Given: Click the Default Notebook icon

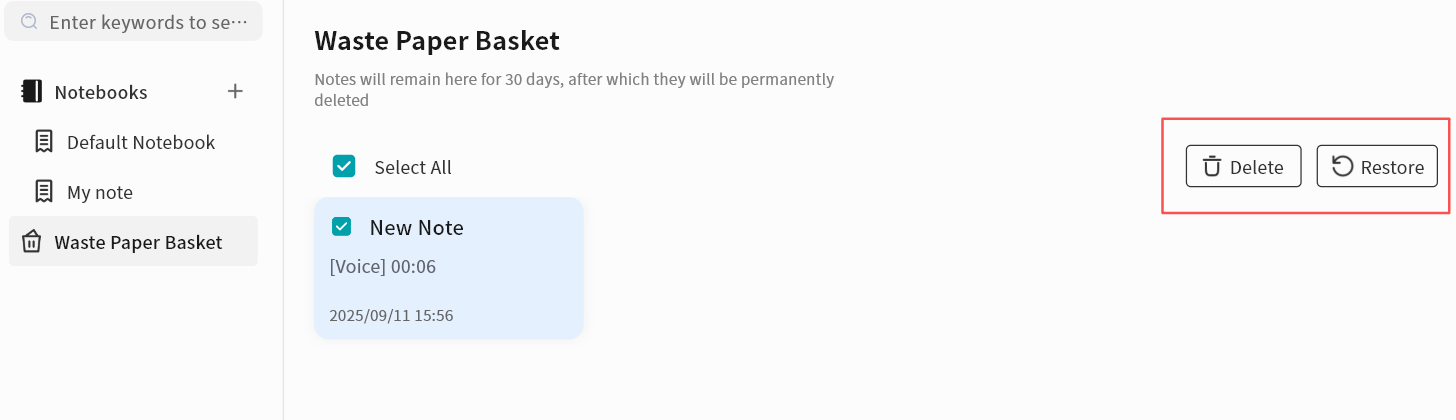Looking at the screenshot, I should click(x=44, y=142).
